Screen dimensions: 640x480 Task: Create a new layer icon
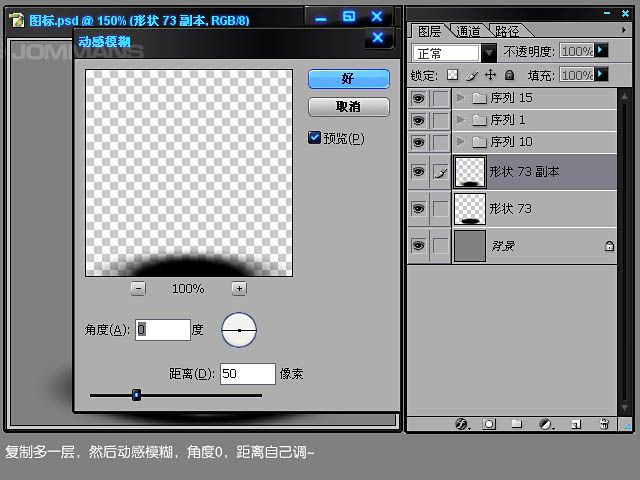[x=576, y=424]
